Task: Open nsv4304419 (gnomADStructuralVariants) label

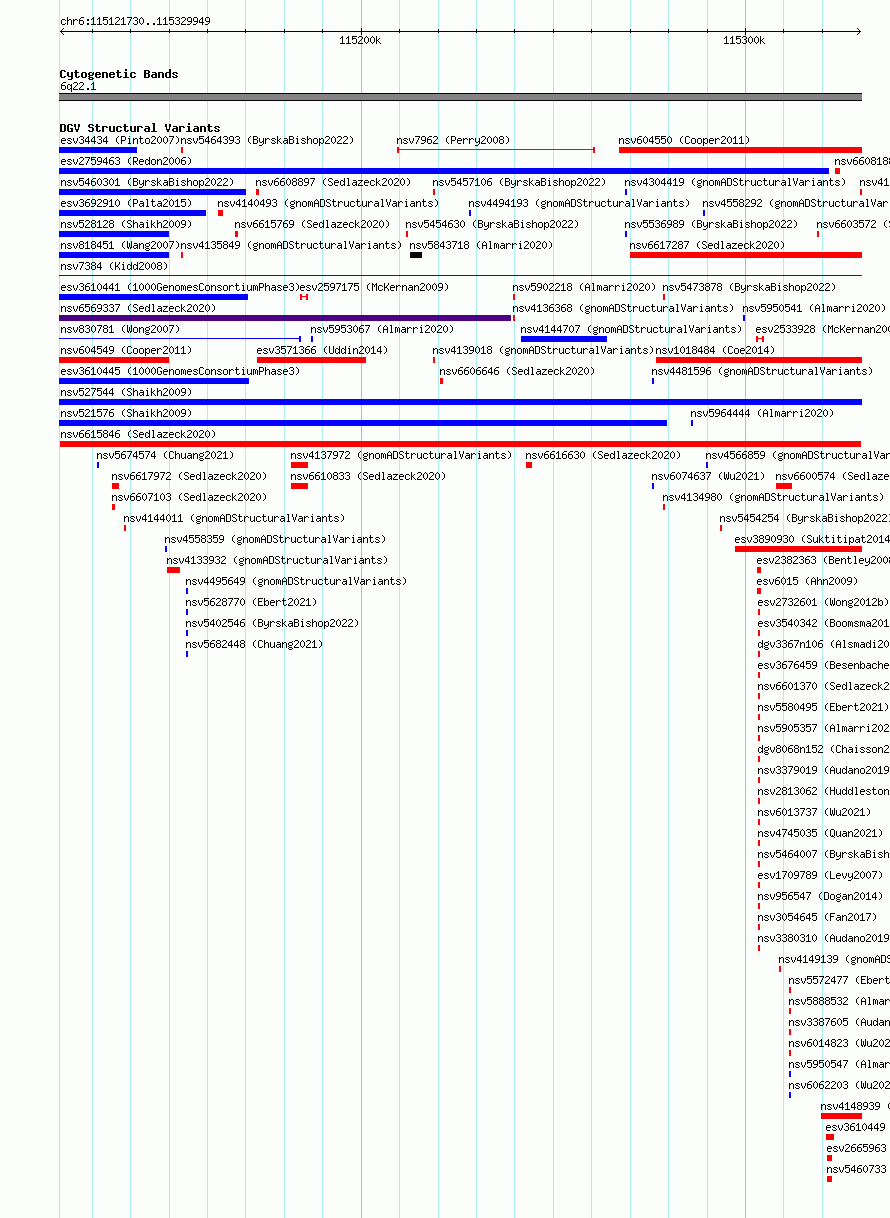Action: coord(735,183)
